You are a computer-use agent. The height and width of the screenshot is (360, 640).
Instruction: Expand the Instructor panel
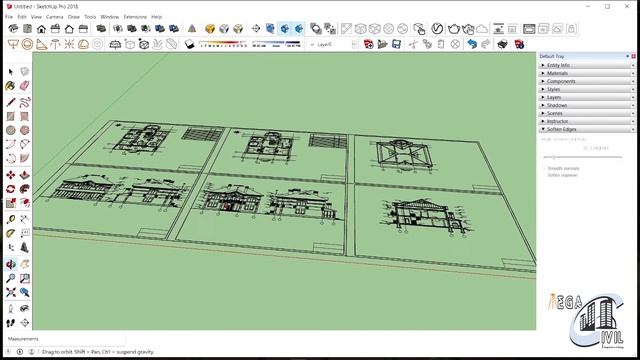coord(587,121)
